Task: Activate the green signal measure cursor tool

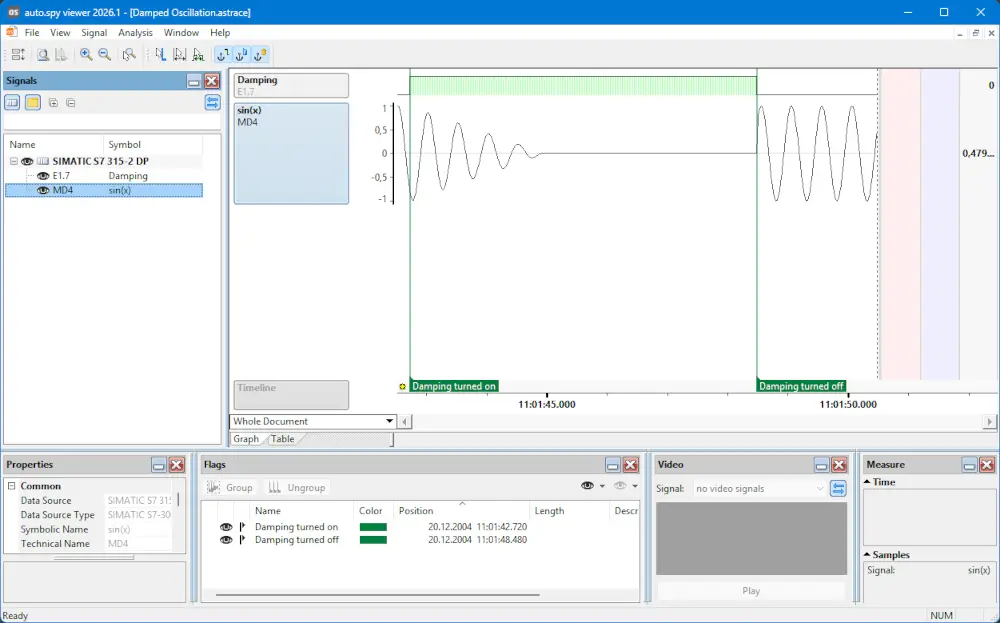Action: pyautogui.click(x=198, y=55)
